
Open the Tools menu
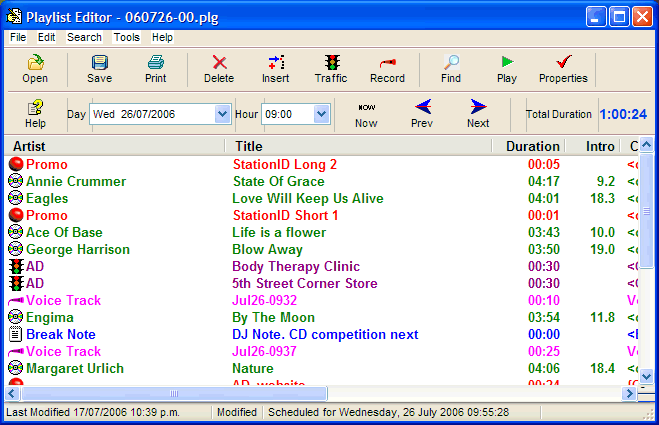[x=127, y=37]
